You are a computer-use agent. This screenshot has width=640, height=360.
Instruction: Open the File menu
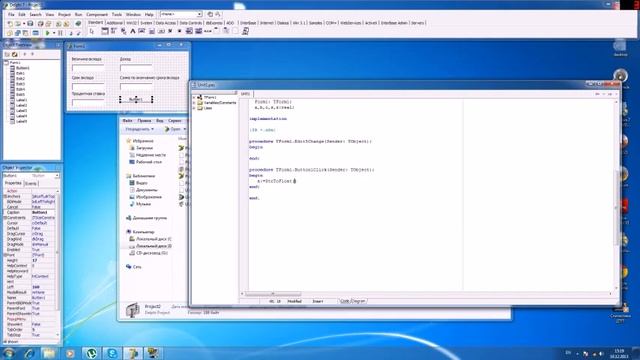pyautogui.click(x=11, y=14)
